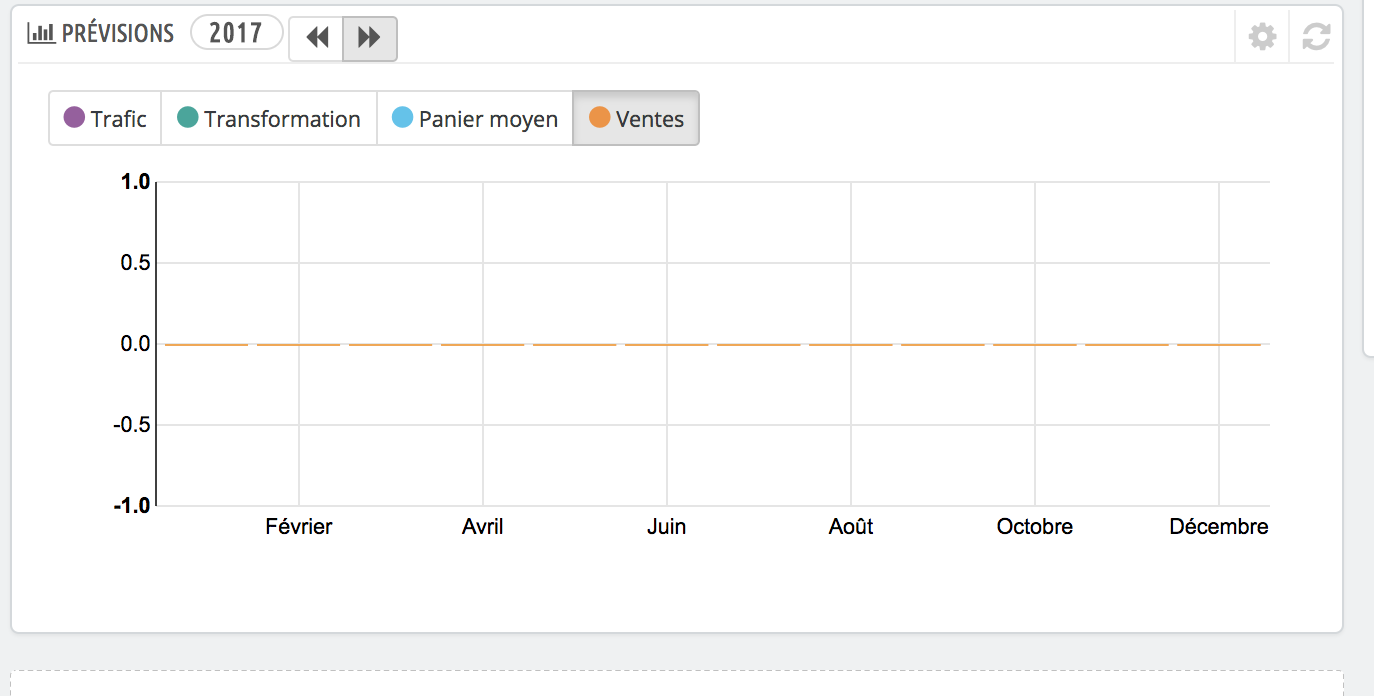Select the Ventes series button
The image size is (1374, 696).
click(x=636, y=118)
